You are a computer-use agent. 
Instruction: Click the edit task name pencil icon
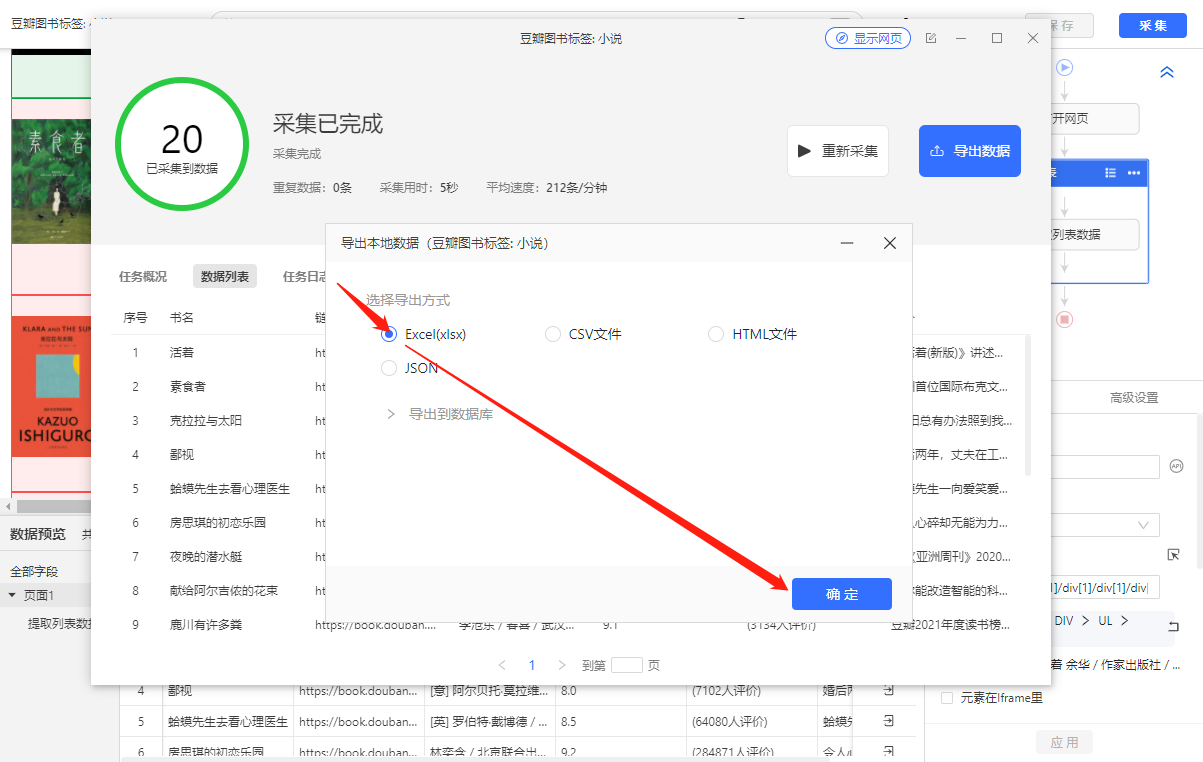[931, 38]
